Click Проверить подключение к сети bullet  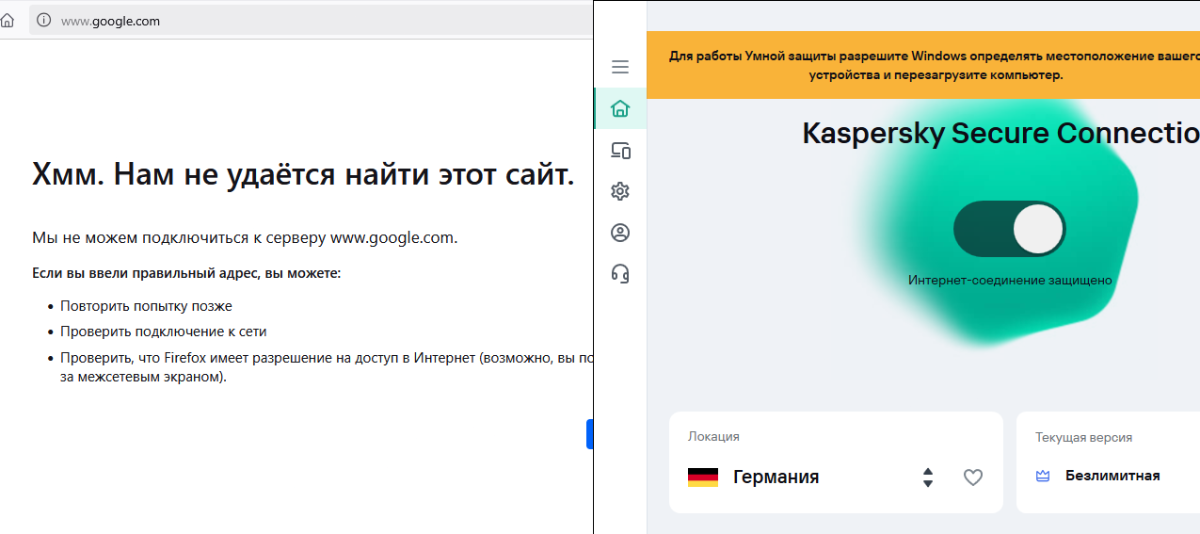tap(163, 331)
